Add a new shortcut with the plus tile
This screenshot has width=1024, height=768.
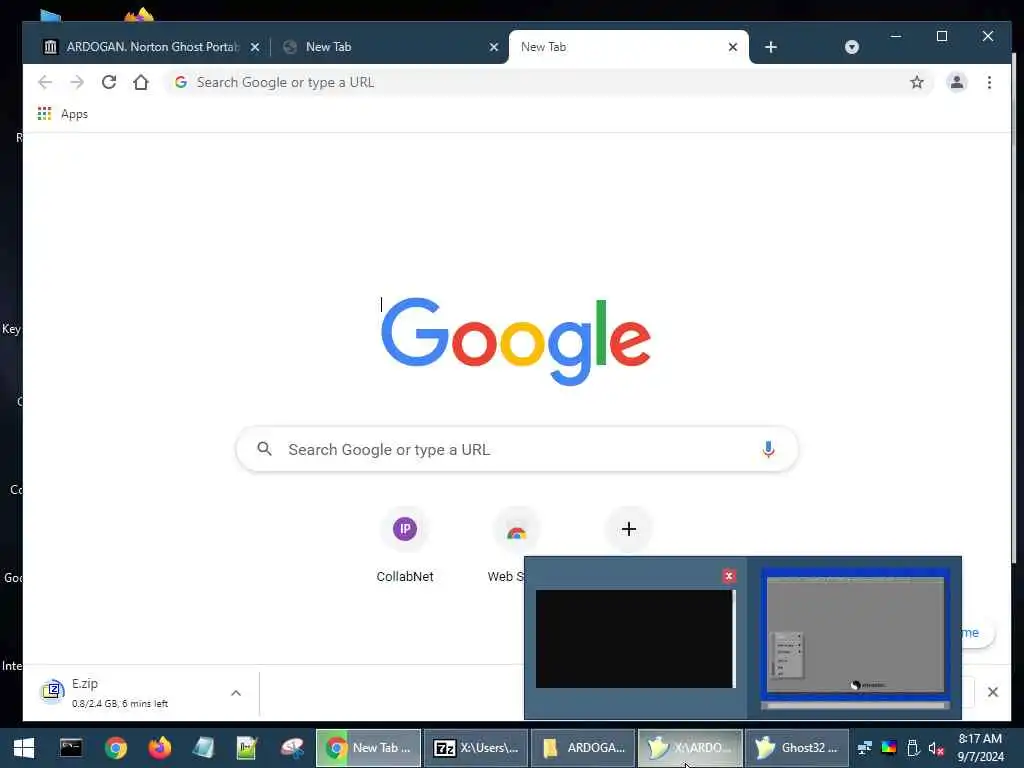pyautogui.click(x=628, y=529)
